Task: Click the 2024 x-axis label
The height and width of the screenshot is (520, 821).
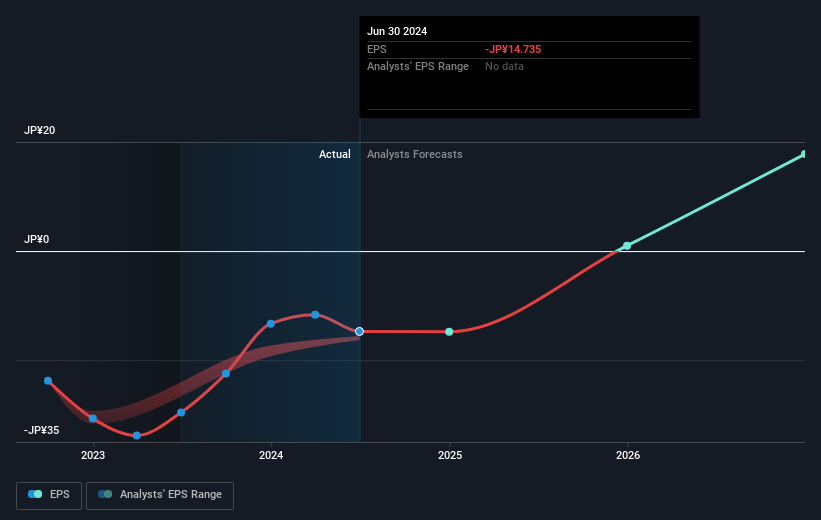Action: pos(271,456)
